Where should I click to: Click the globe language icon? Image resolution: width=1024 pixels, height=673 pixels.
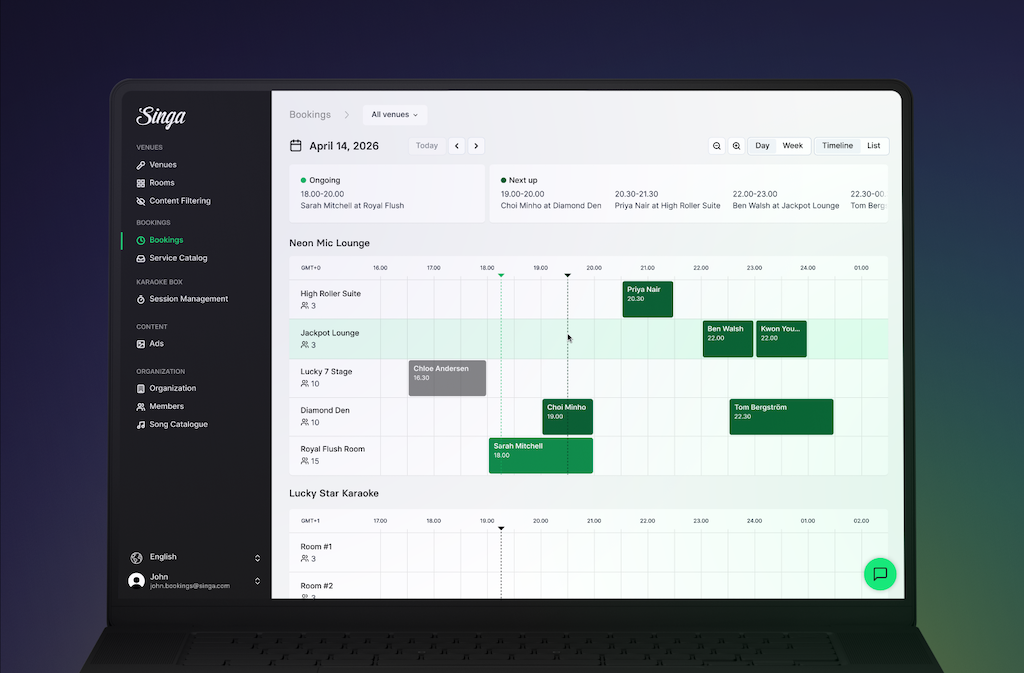click(x=136, y=557)
